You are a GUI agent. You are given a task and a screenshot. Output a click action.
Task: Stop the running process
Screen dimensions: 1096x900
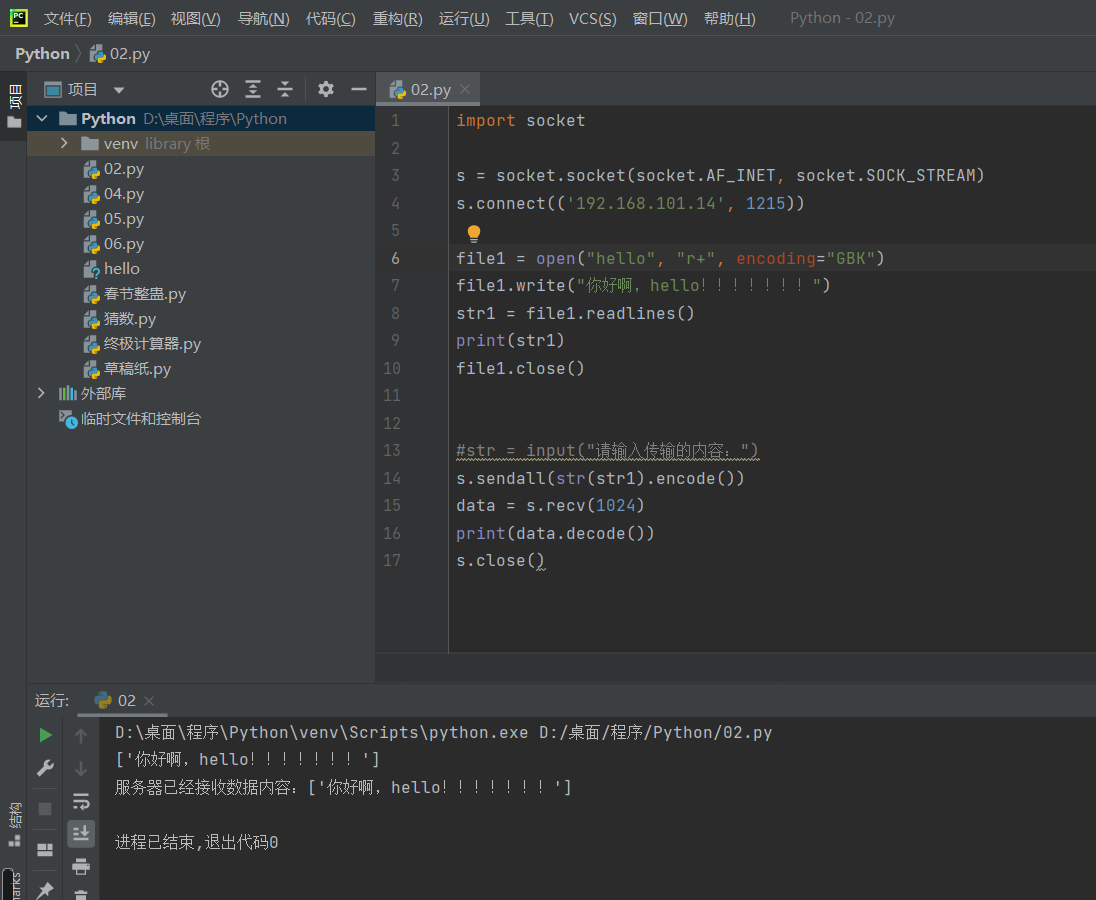(x=45, y=808)
